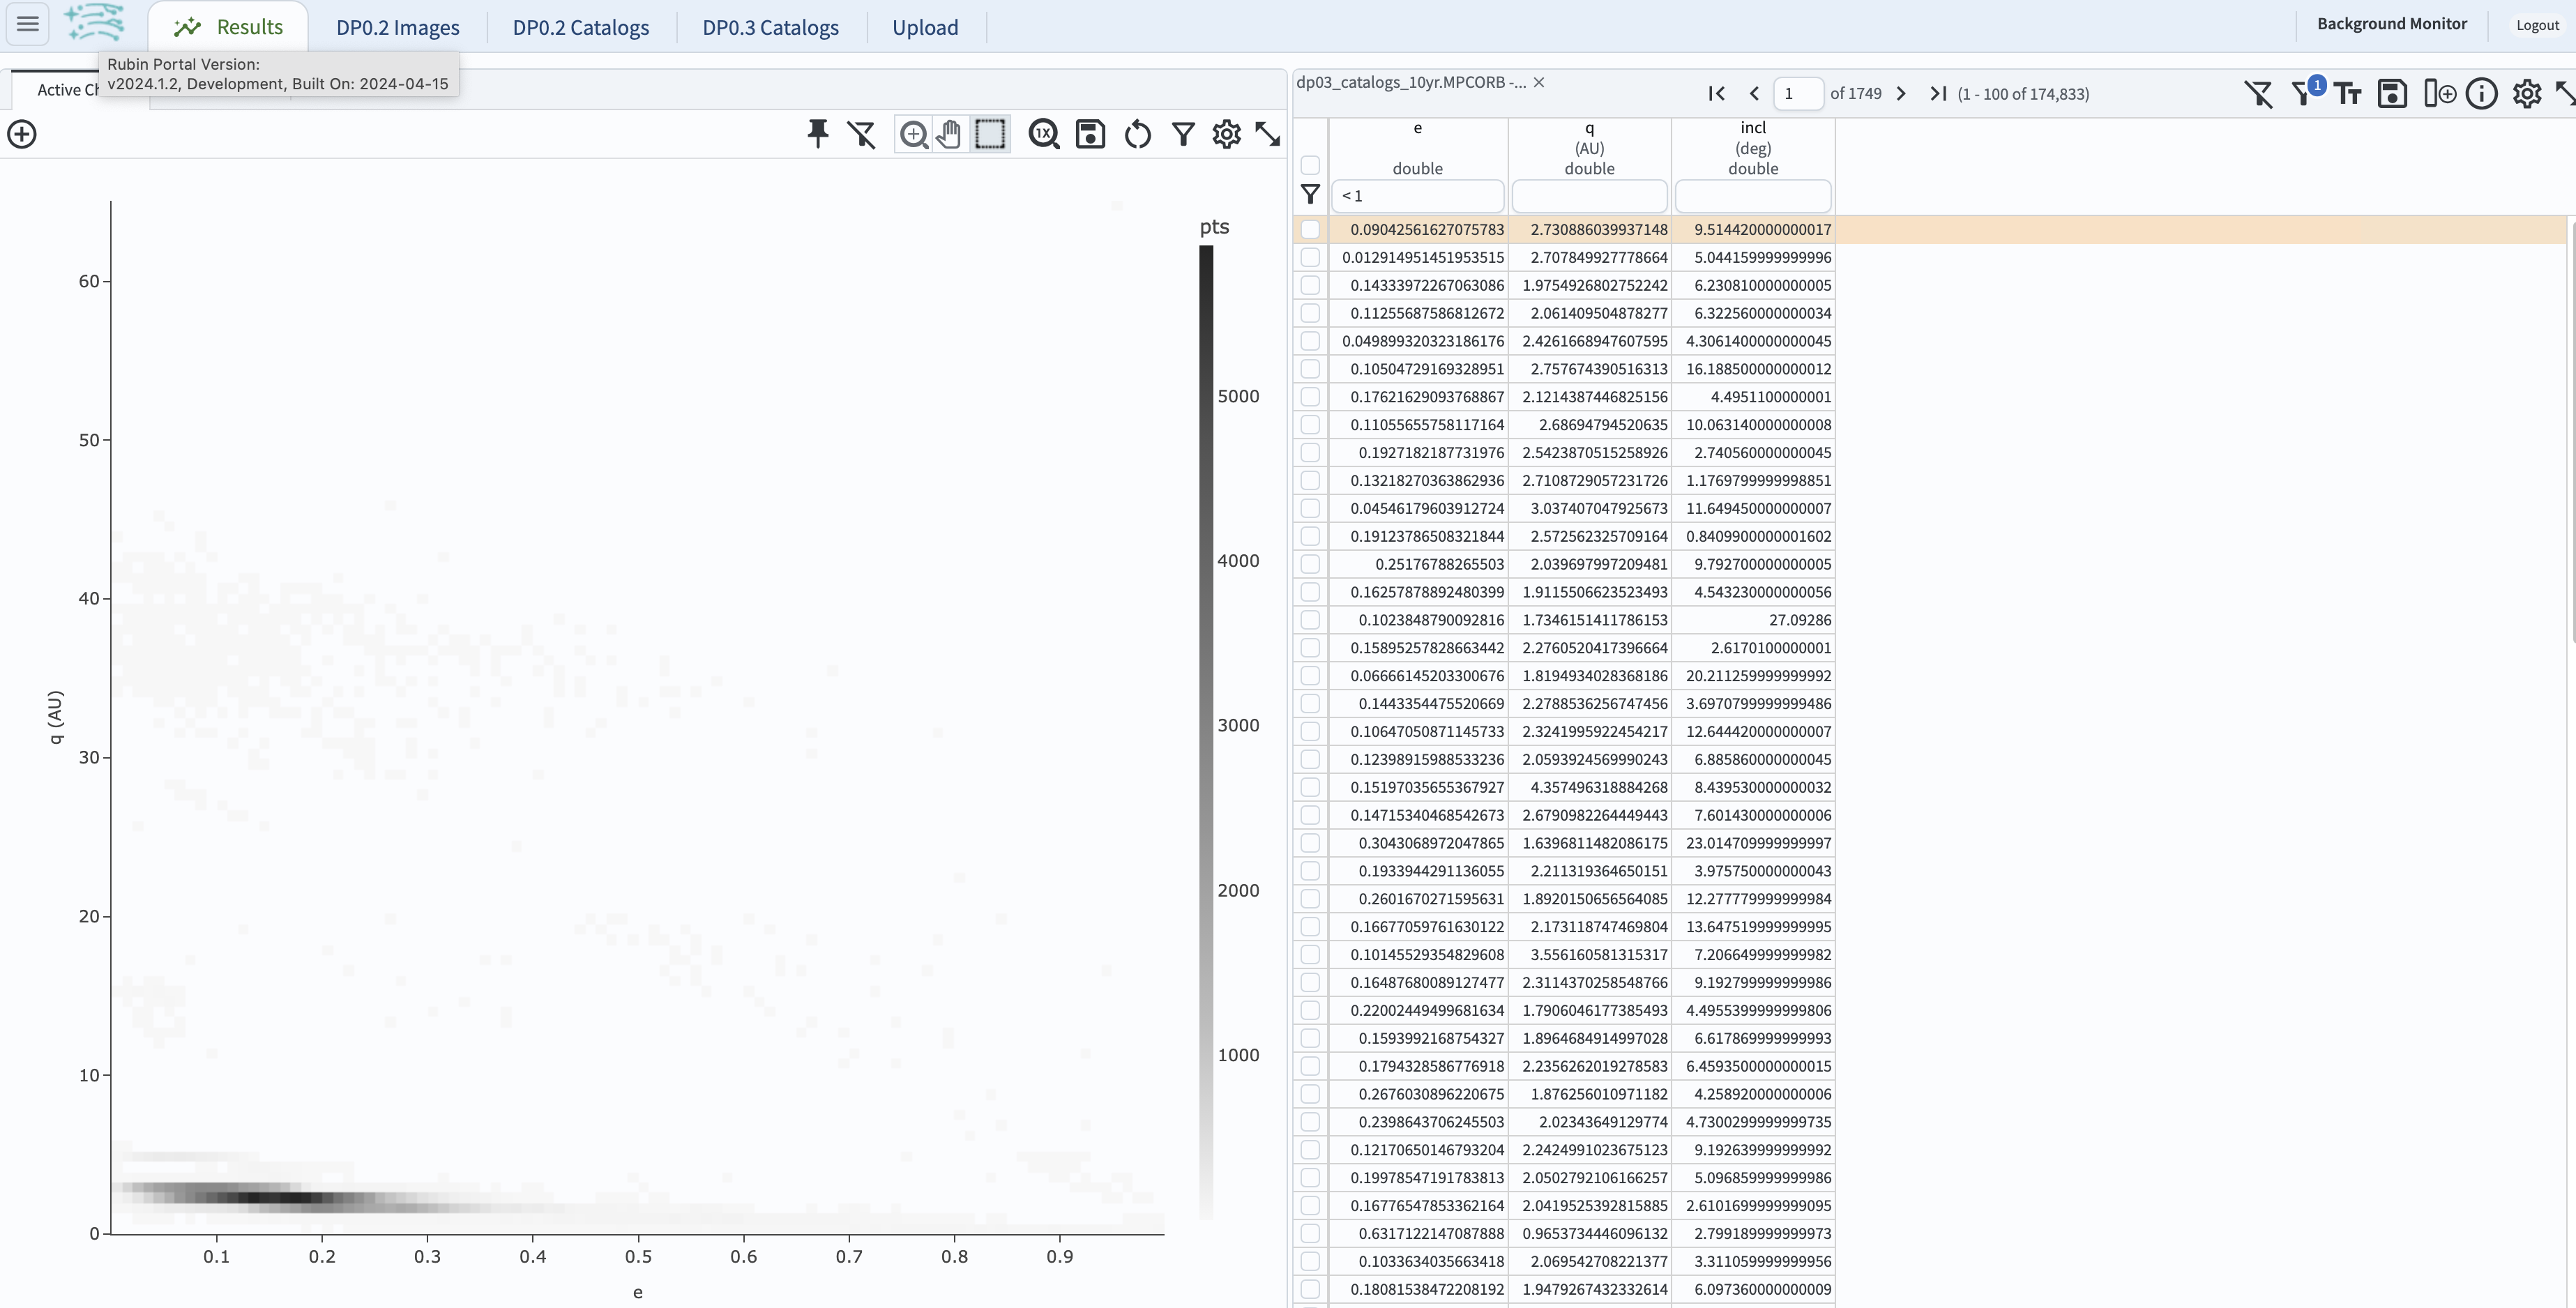2576x1308 pixels.
Task: Check the row with e 0.17621629093768867
Action: [1310, 397]
